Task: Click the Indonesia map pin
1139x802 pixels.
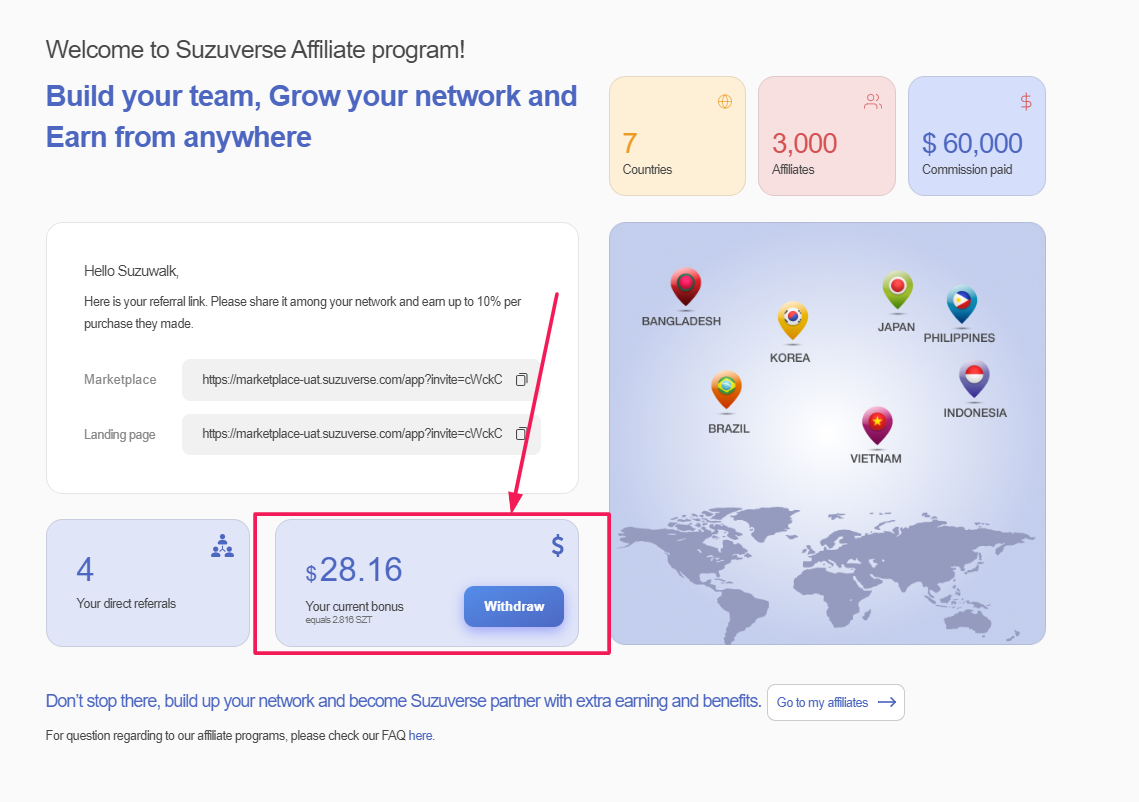Action: tap(974, 379)
